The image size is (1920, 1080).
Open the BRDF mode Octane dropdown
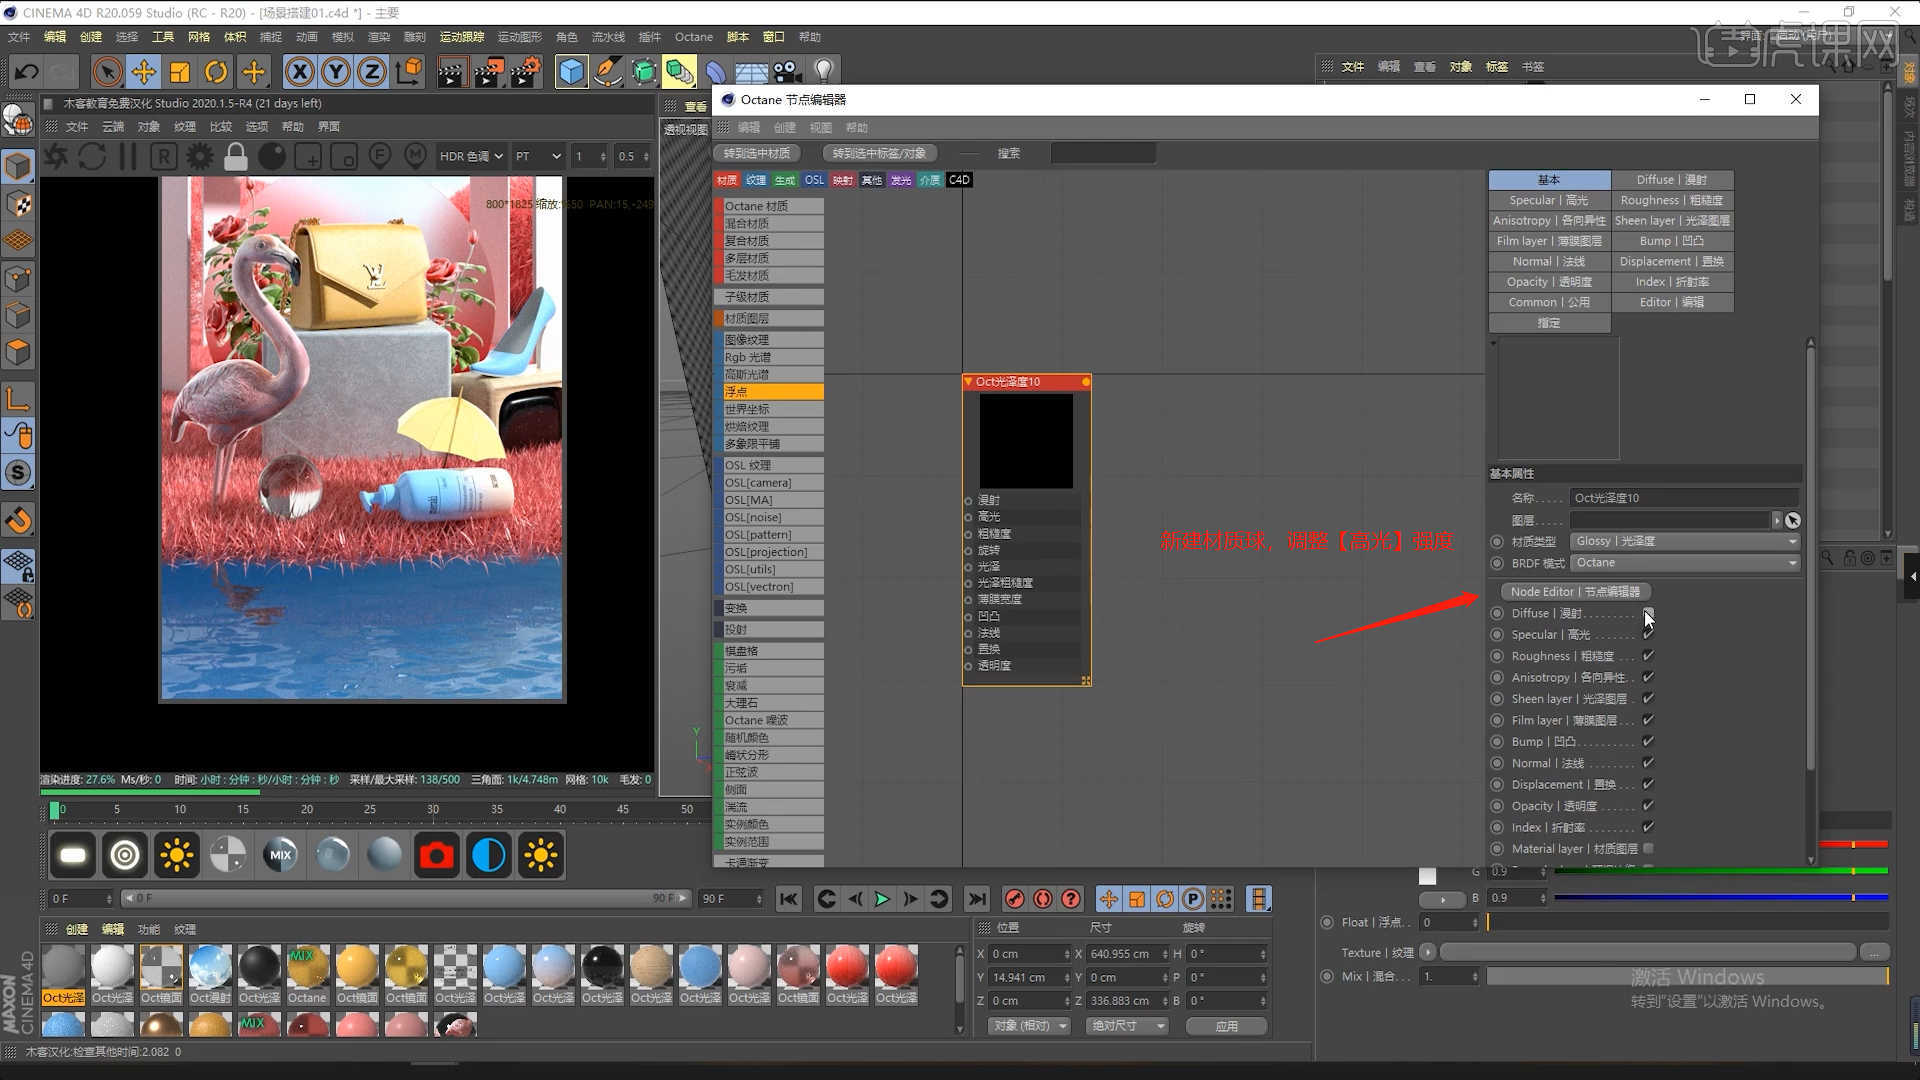click(1685, 563)
